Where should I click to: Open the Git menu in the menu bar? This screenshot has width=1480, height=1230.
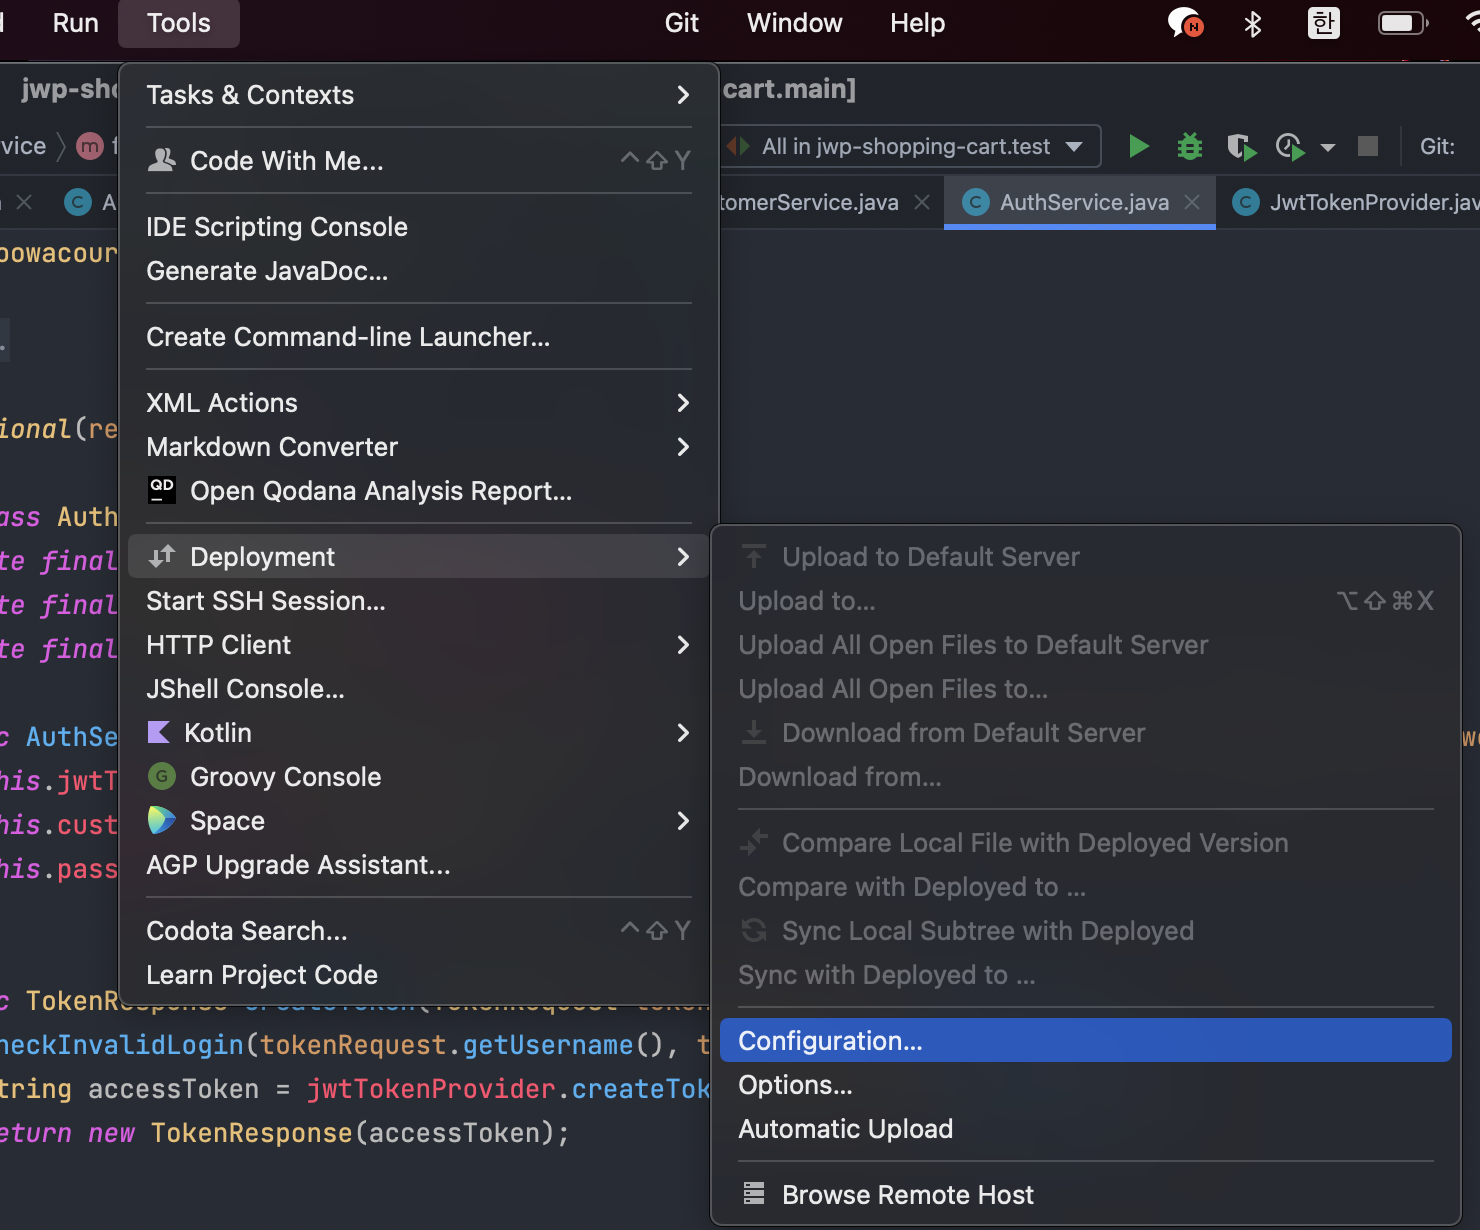click(682, 23)
